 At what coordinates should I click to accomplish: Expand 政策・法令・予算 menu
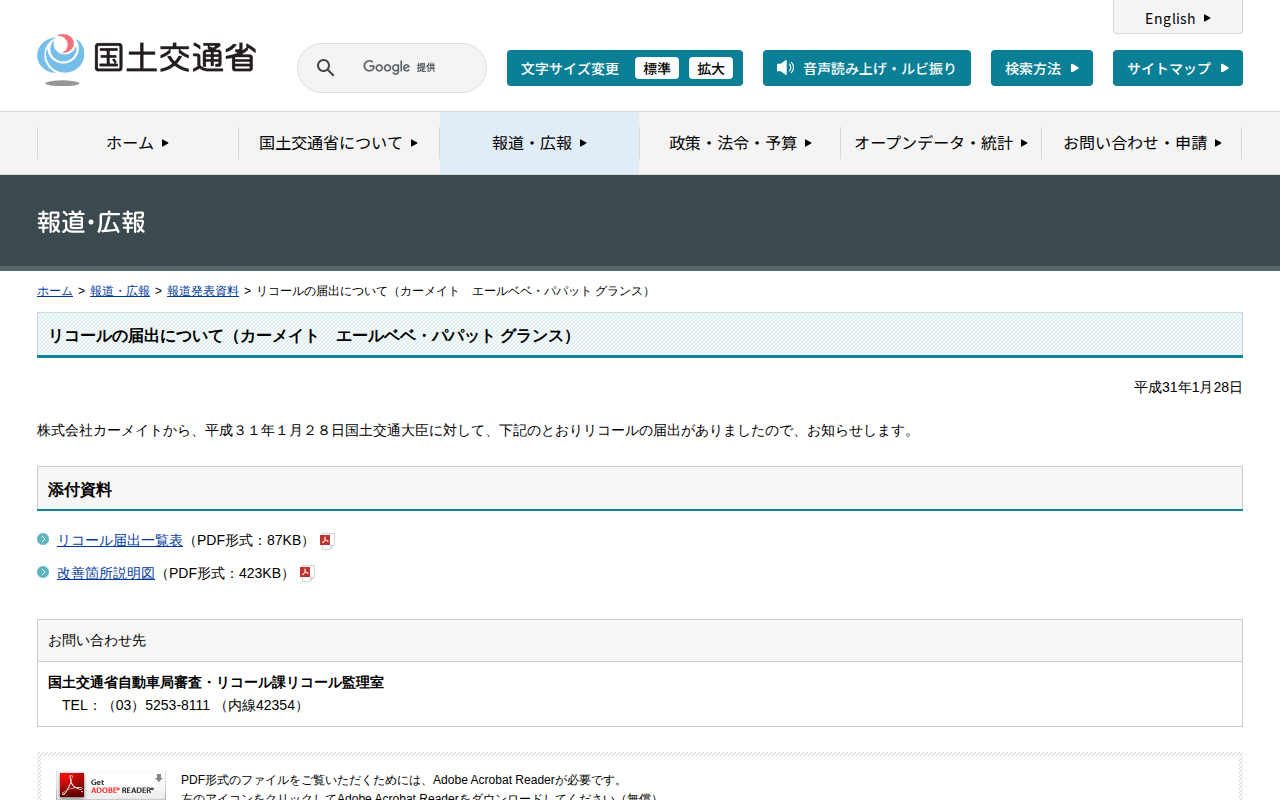[740, 143]
